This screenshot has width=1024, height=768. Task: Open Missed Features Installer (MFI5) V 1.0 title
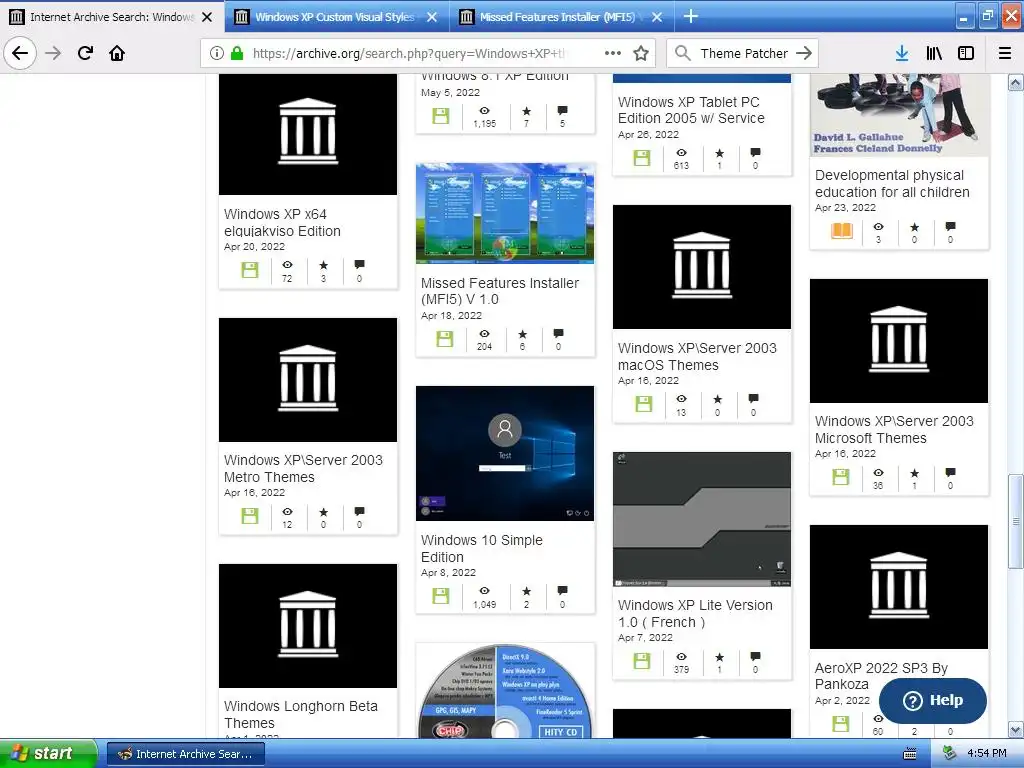coord(500,291)
